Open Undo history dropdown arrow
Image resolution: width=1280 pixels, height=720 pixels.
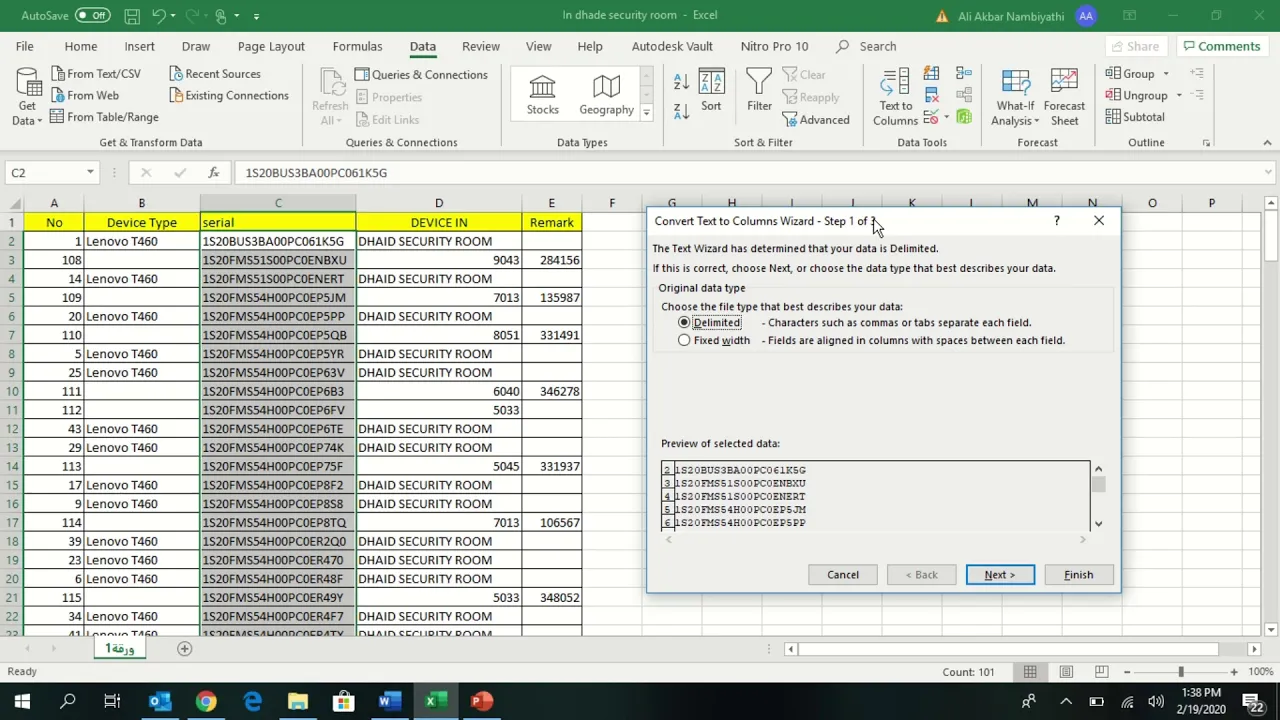pos(174,15)
